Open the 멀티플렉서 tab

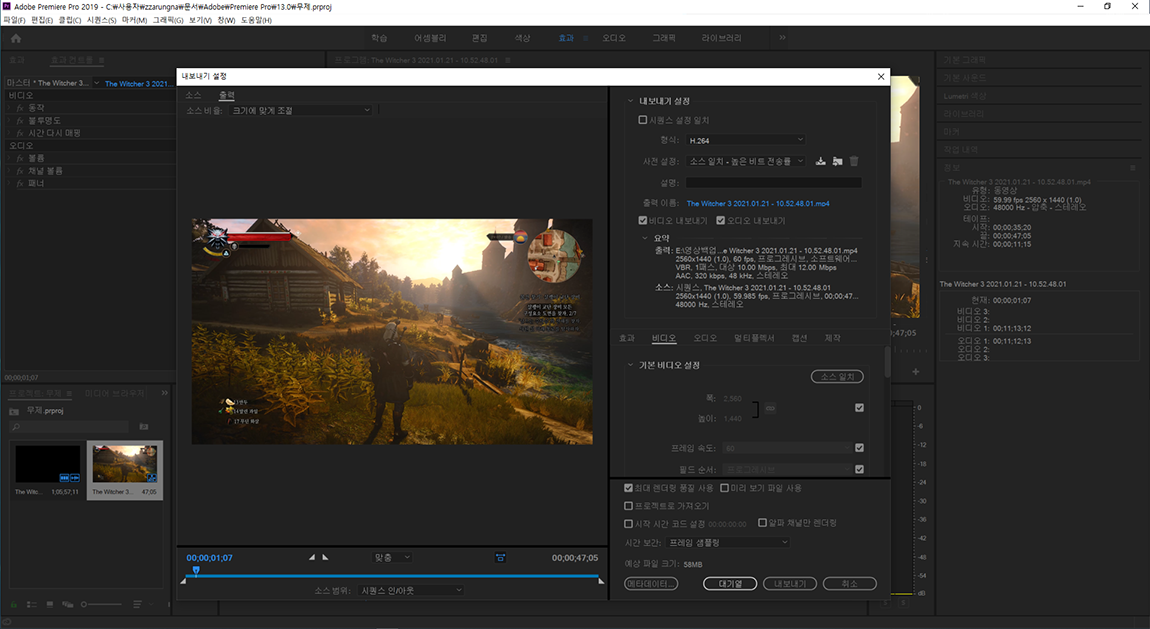pos(754,338)
